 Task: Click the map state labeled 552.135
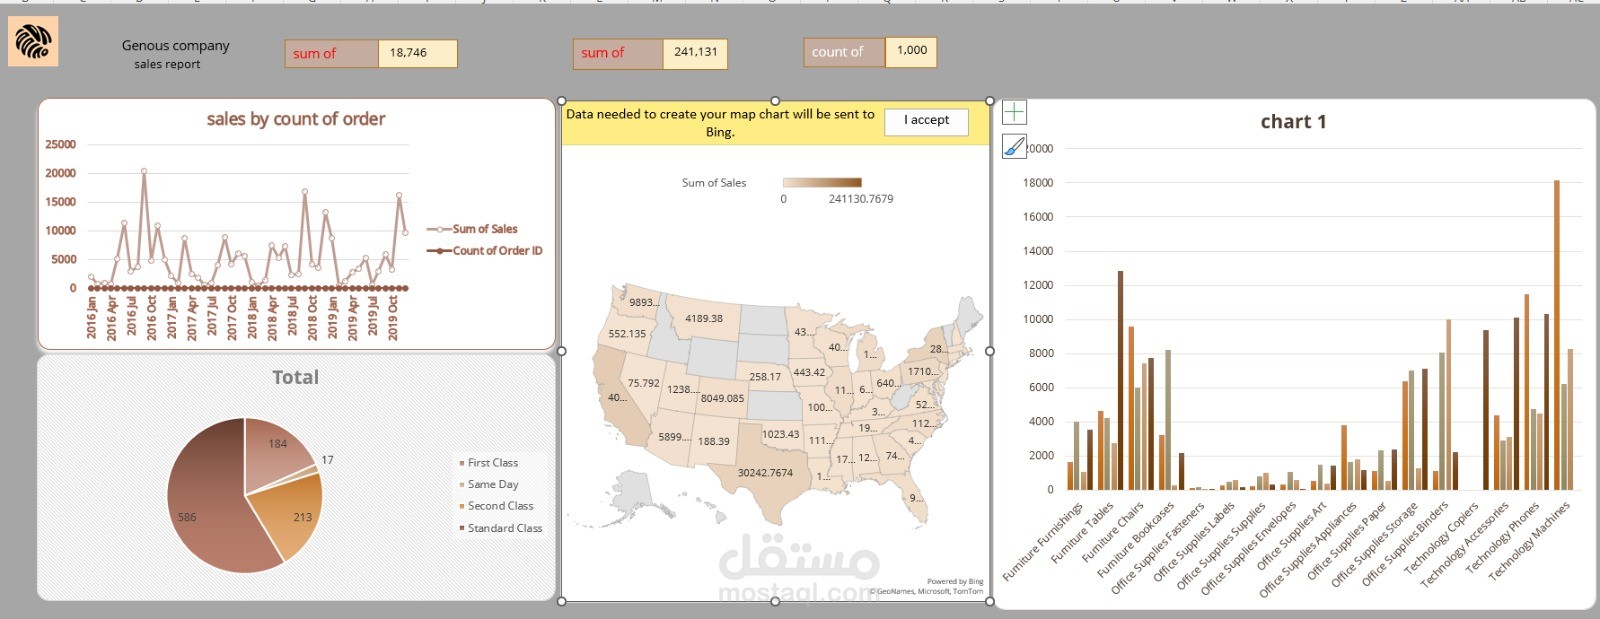tap(627, 334)
